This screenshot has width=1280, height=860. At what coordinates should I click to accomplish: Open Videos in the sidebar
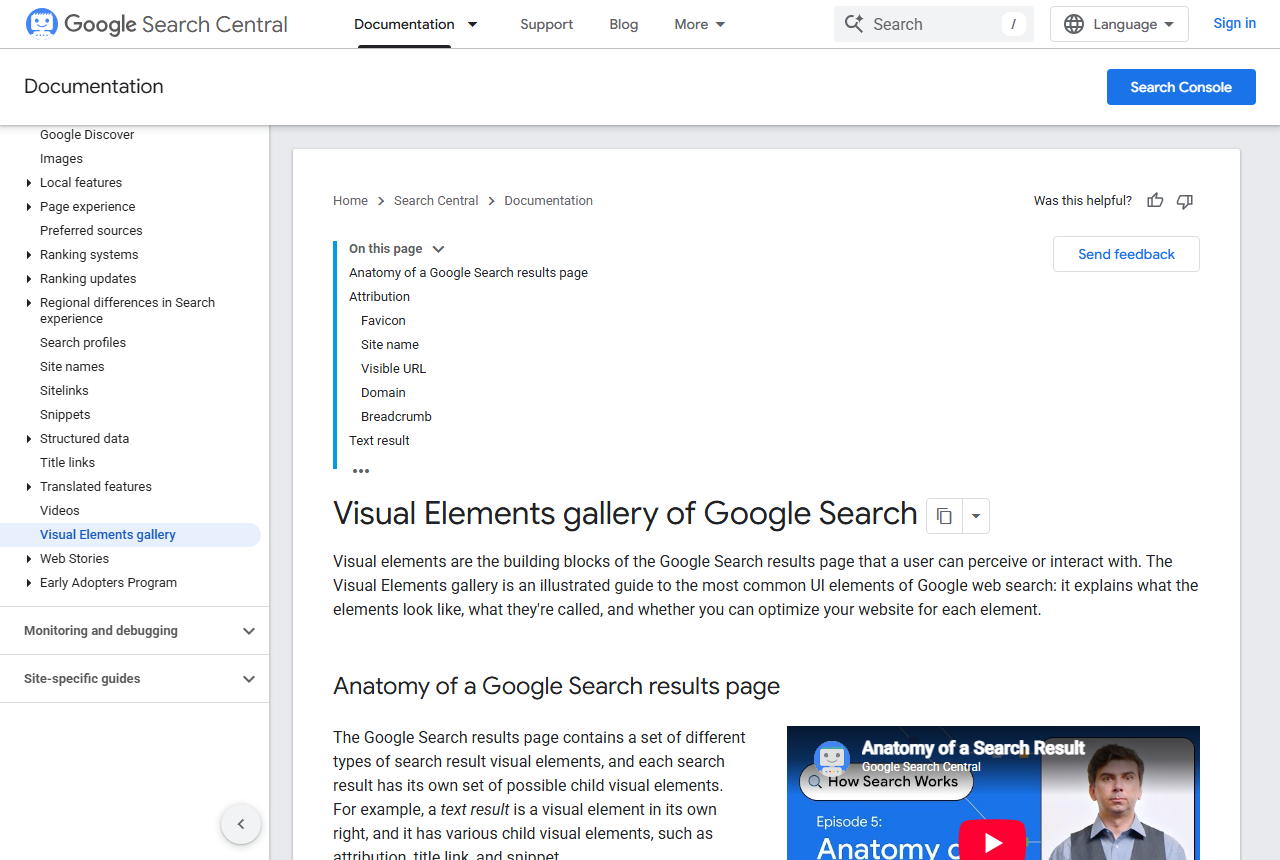(60, 511)
